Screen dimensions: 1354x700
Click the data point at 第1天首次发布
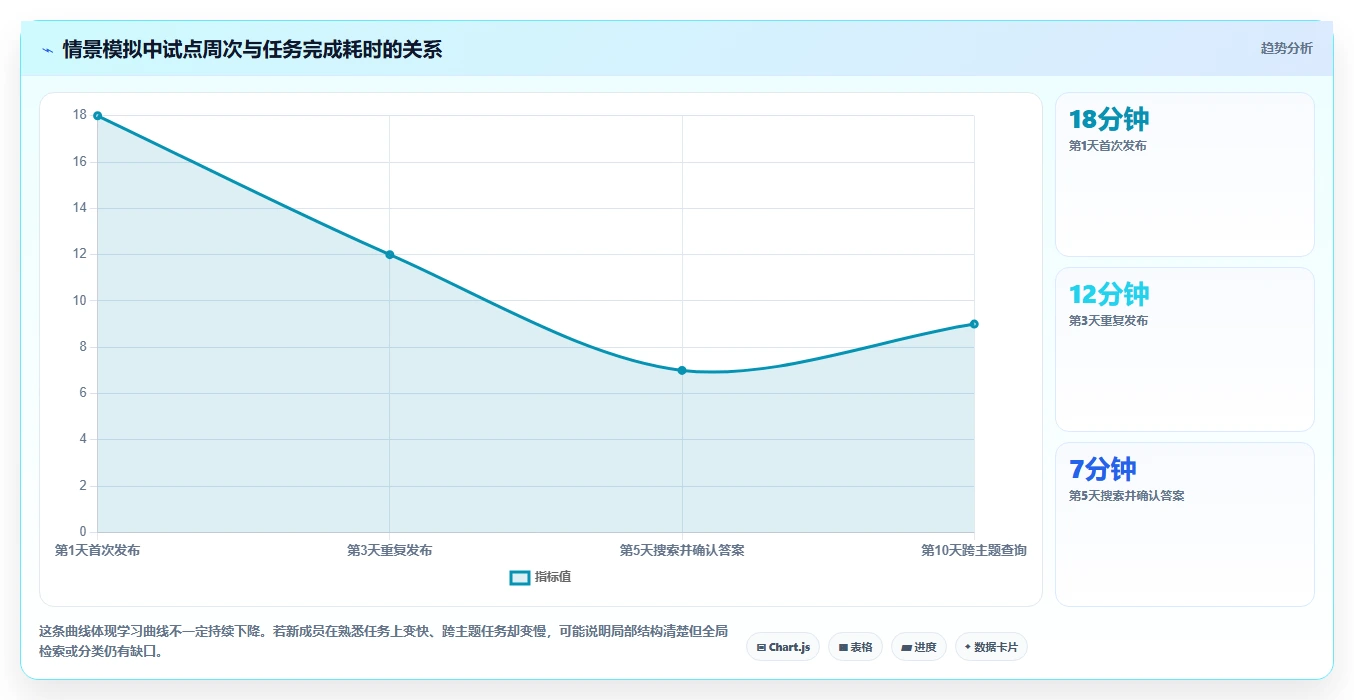pos(97,116)
